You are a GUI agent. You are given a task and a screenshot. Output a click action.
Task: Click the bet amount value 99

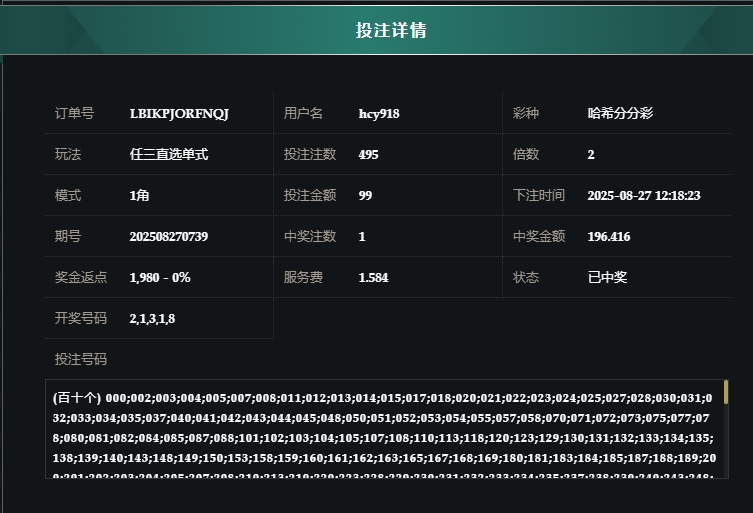pos(365,196)
